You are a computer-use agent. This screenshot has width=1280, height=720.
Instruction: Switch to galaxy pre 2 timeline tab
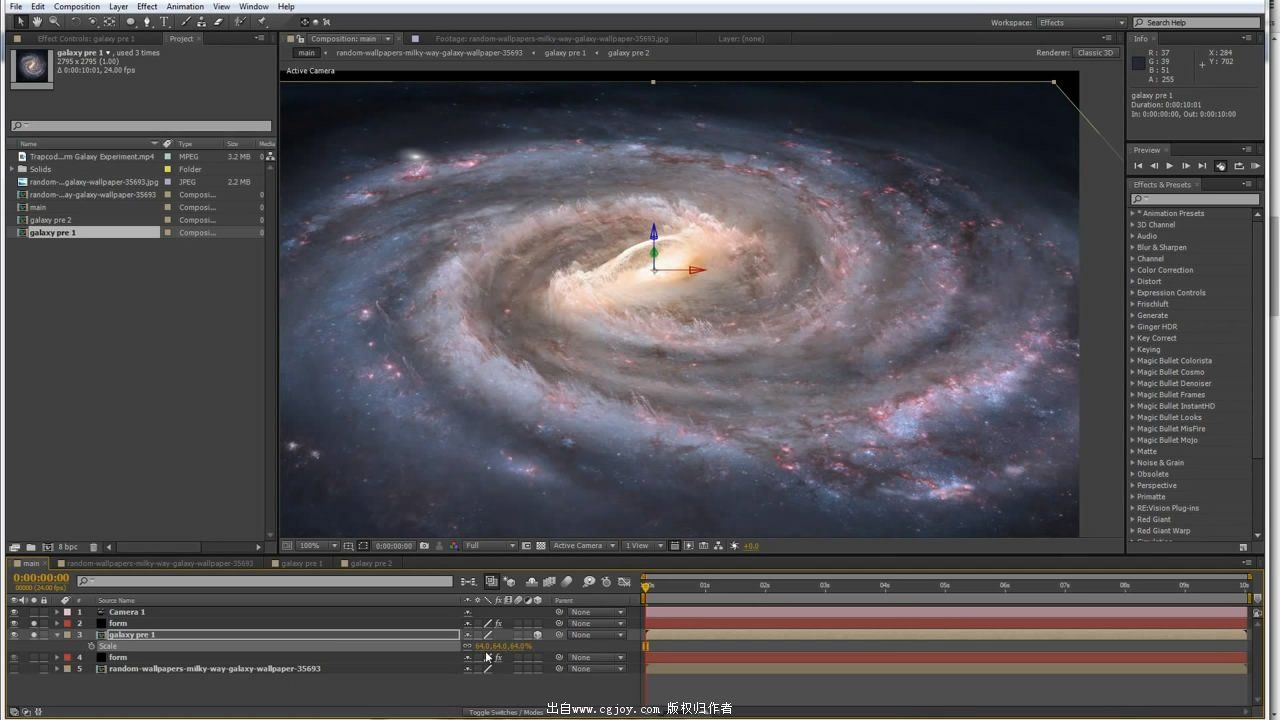click(370, 563)
